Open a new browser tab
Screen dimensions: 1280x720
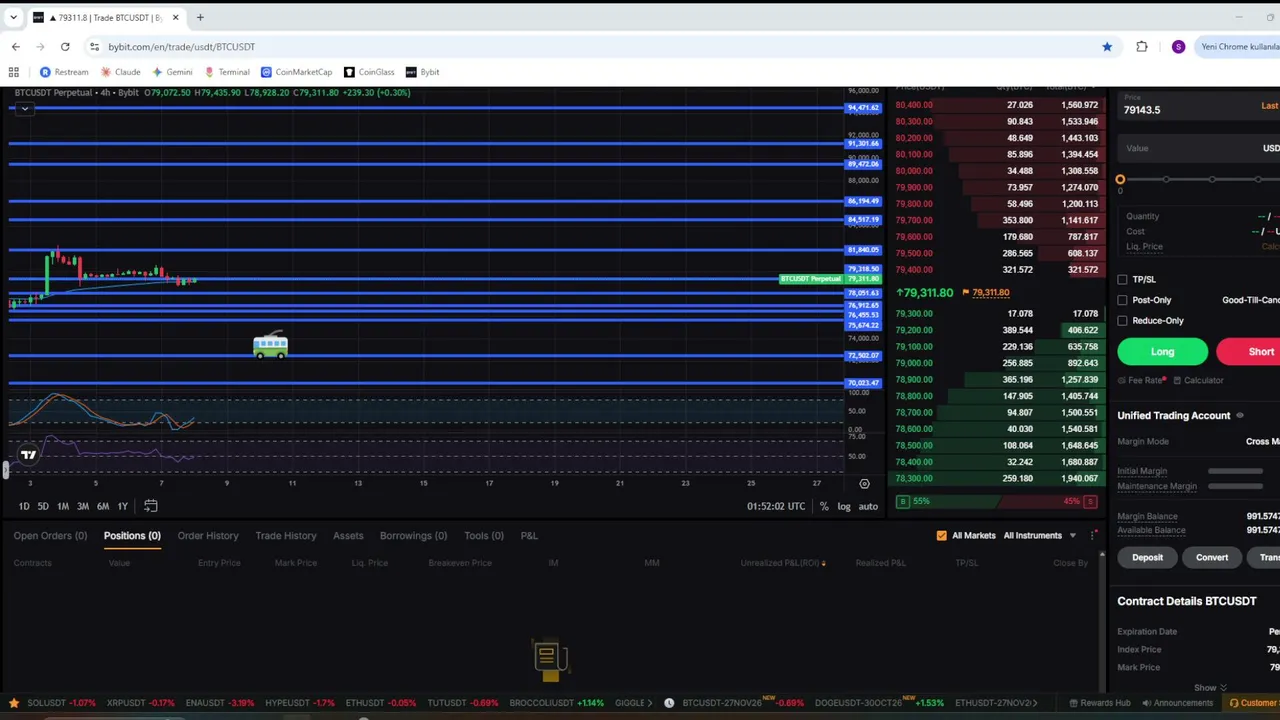pyautogui.click(x=200, y=17)
